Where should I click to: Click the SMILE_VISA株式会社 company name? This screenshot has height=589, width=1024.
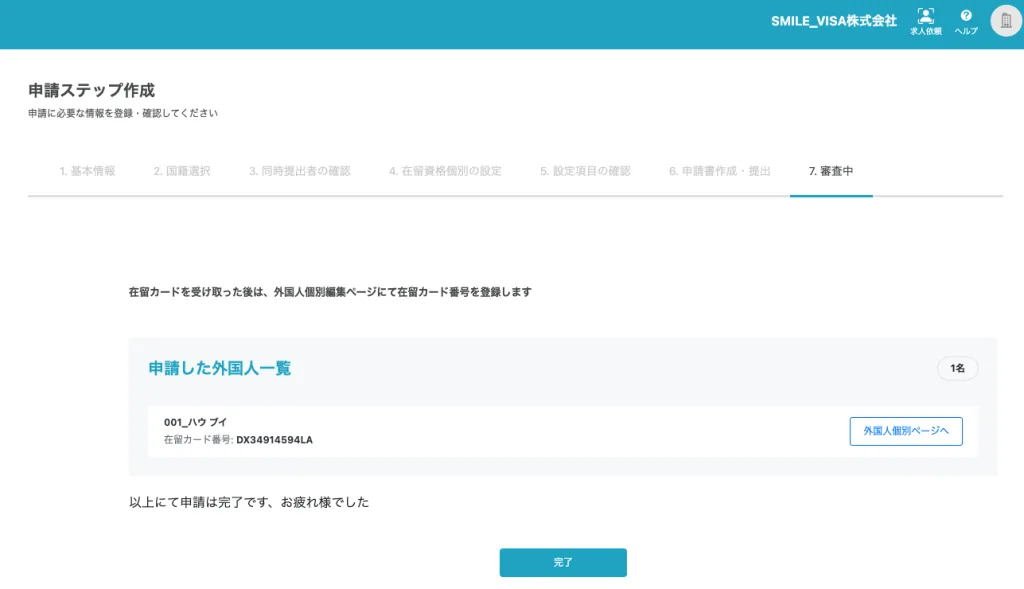833,21
